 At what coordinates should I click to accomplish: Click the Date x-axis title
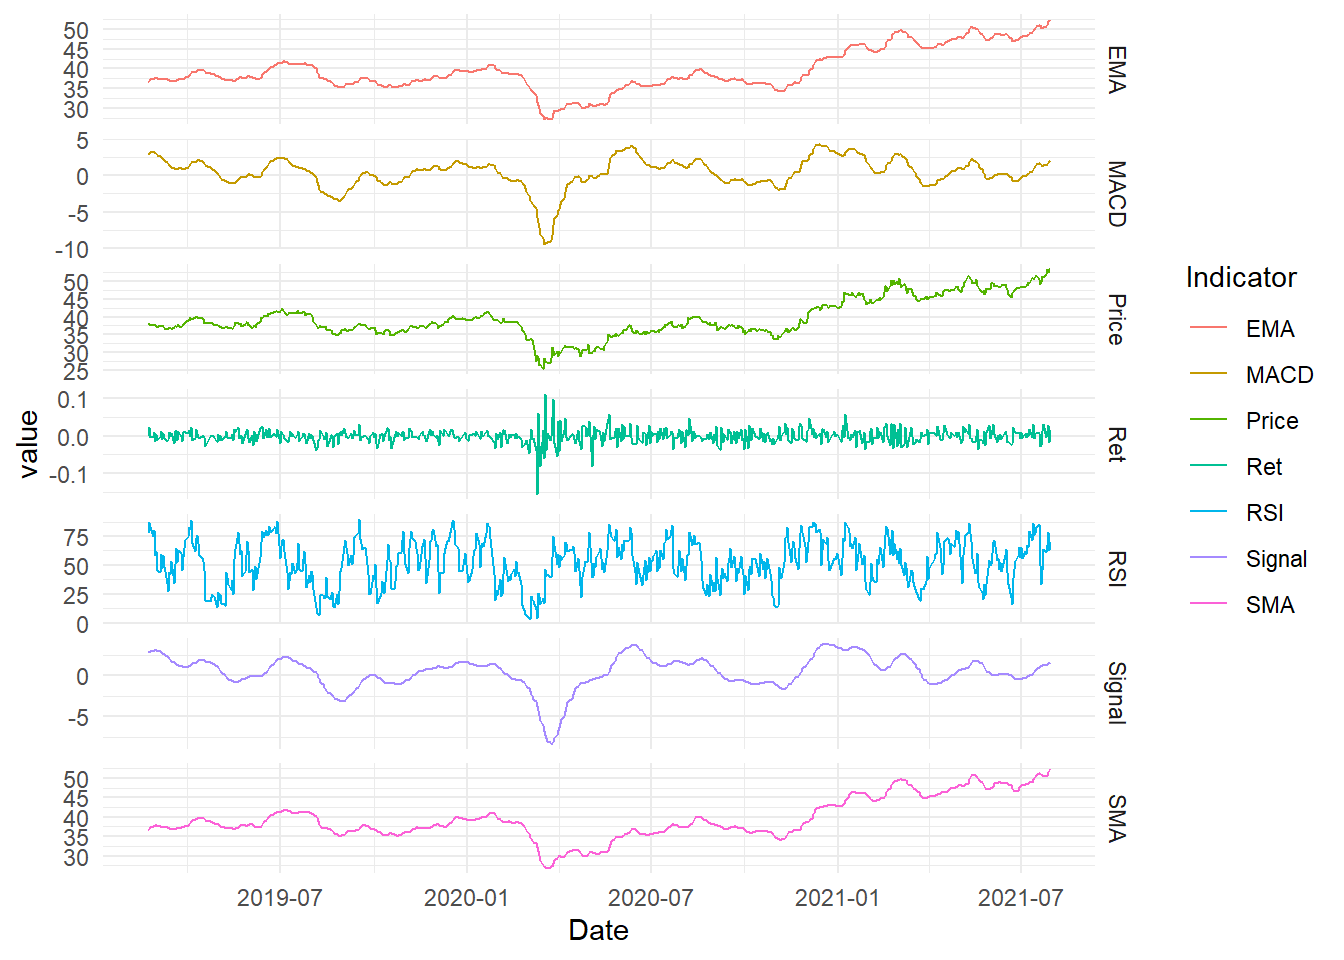[598, 930]
